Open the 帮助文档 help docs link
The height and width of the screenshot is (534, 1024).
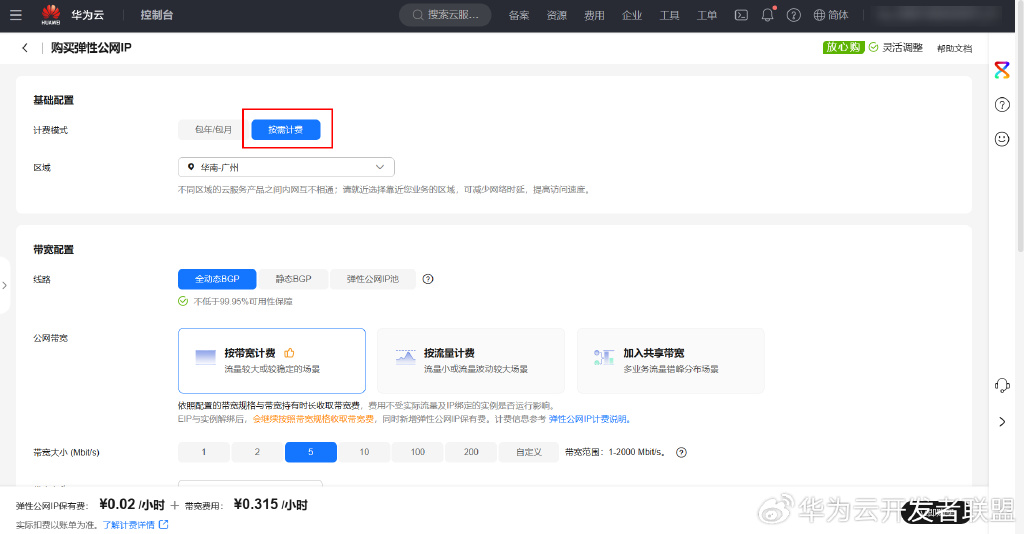point(955,48)
